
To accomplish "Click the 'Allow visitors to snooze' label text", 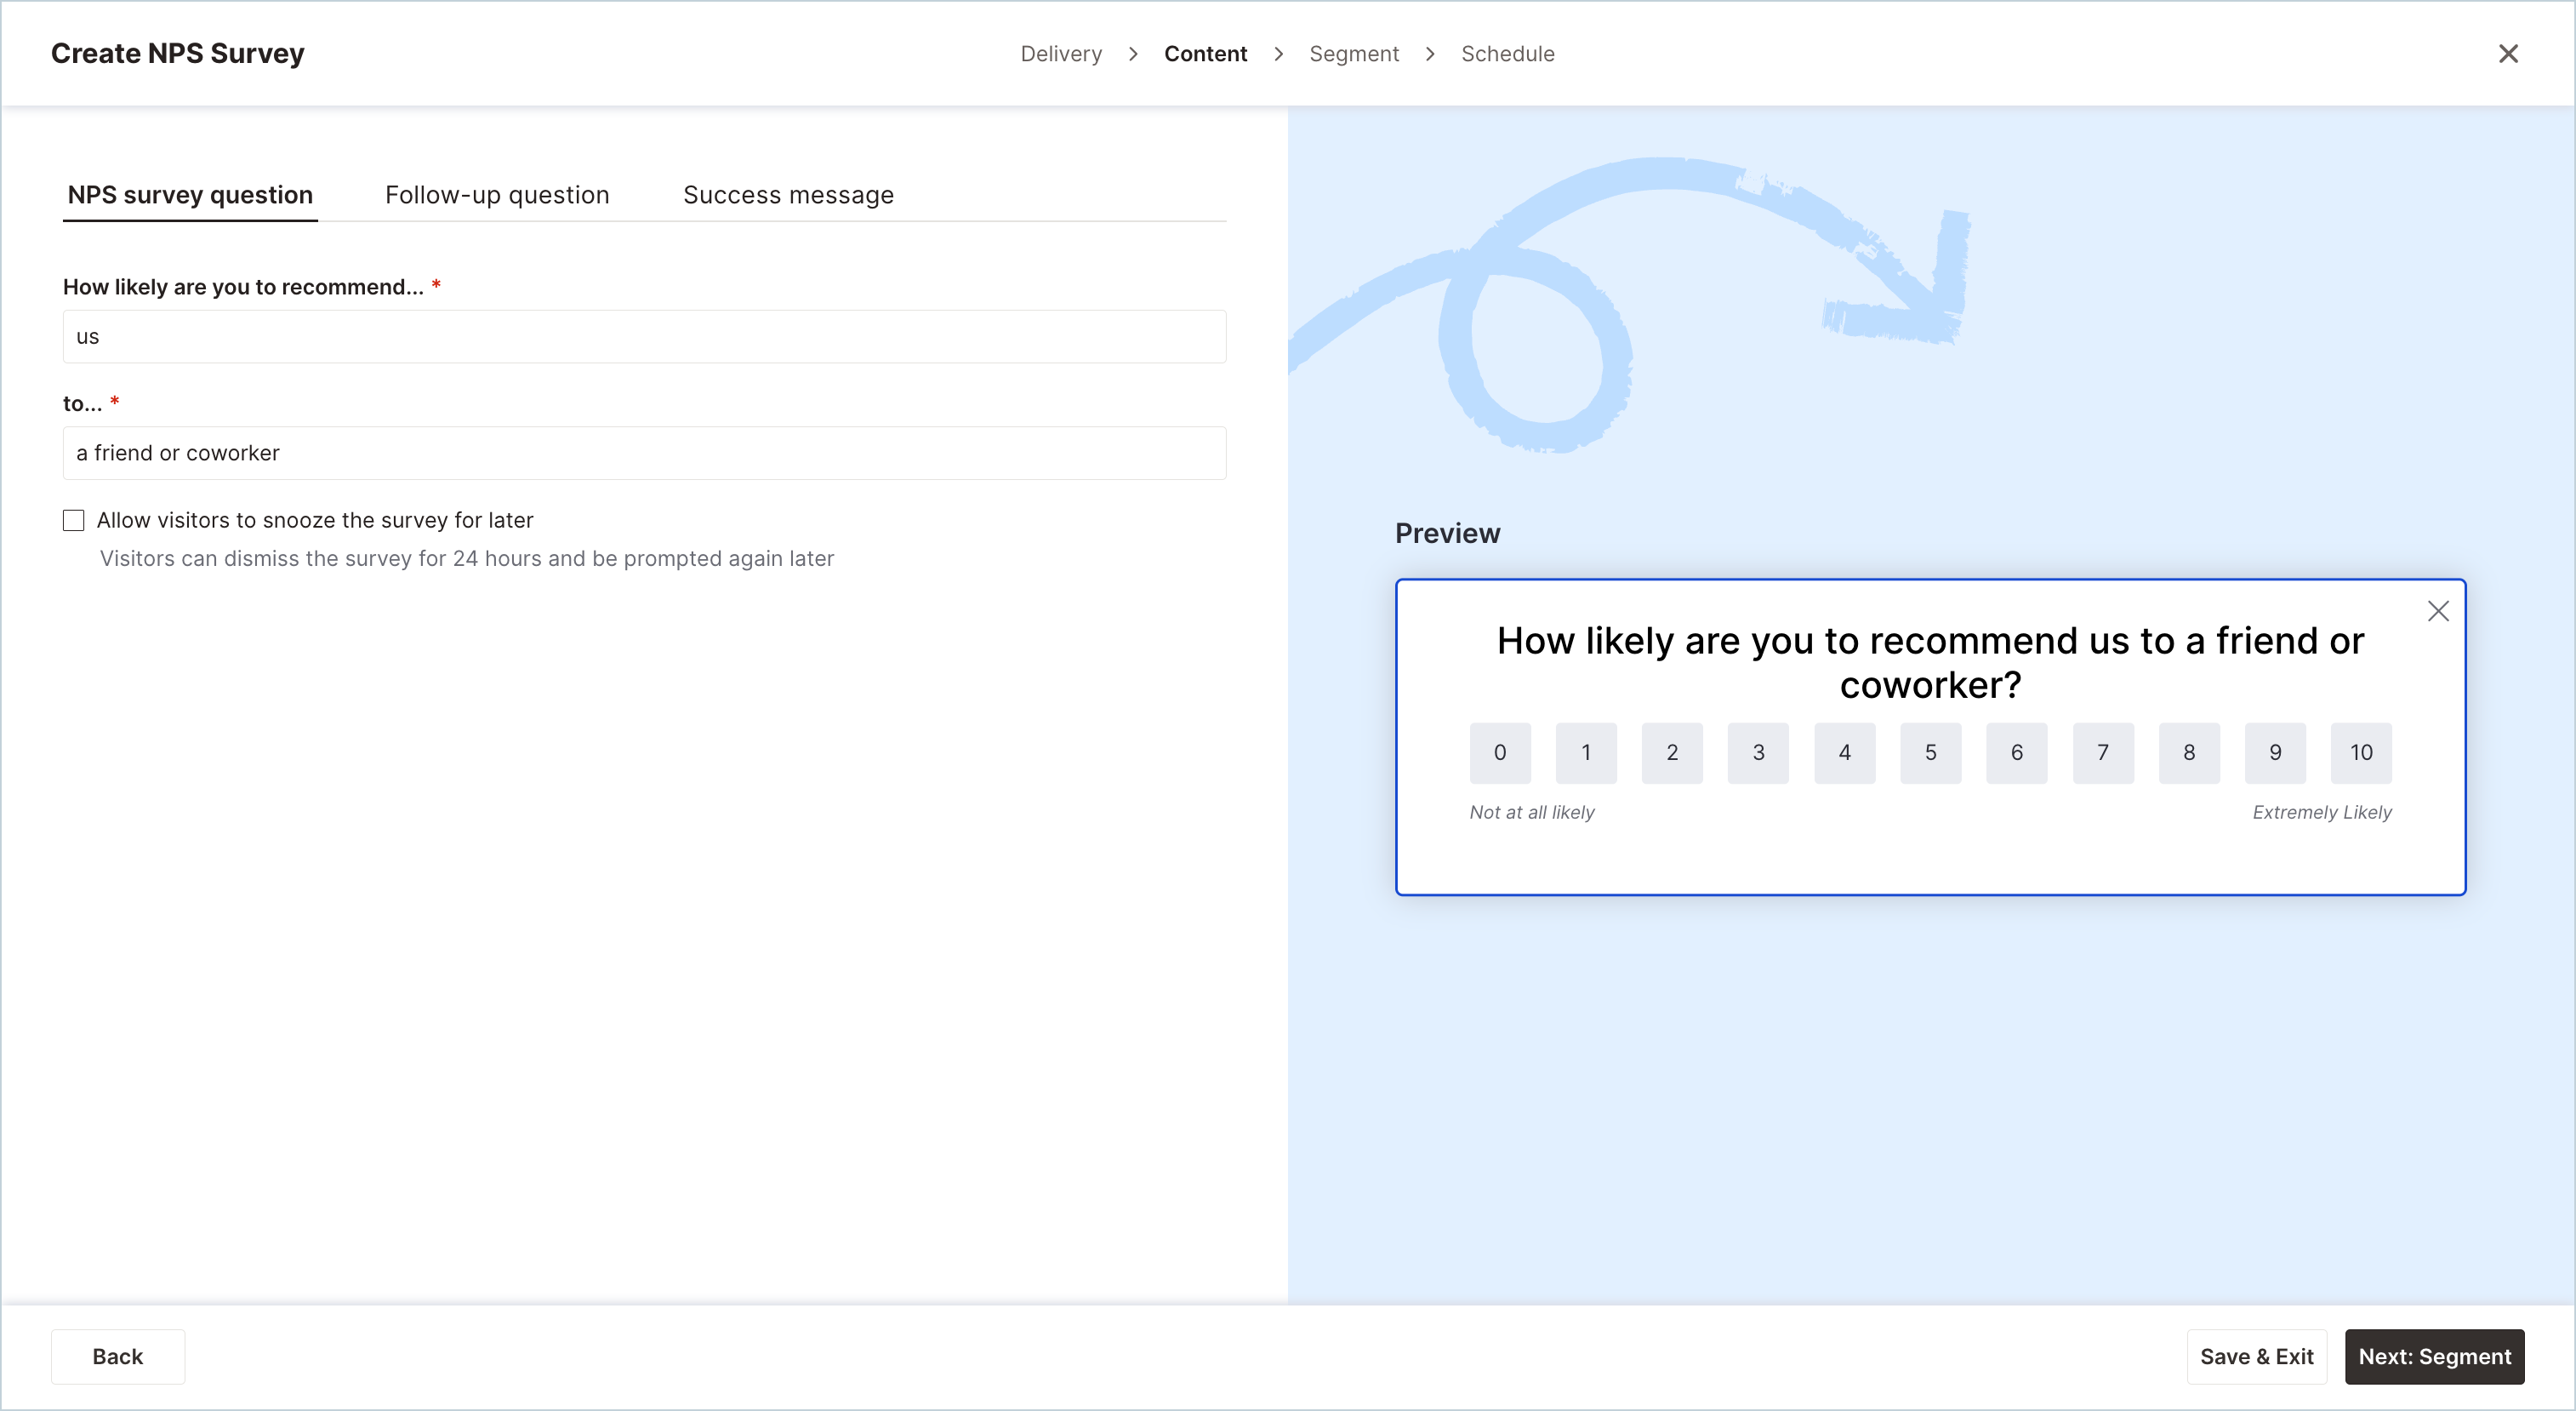I will point(315,520).
